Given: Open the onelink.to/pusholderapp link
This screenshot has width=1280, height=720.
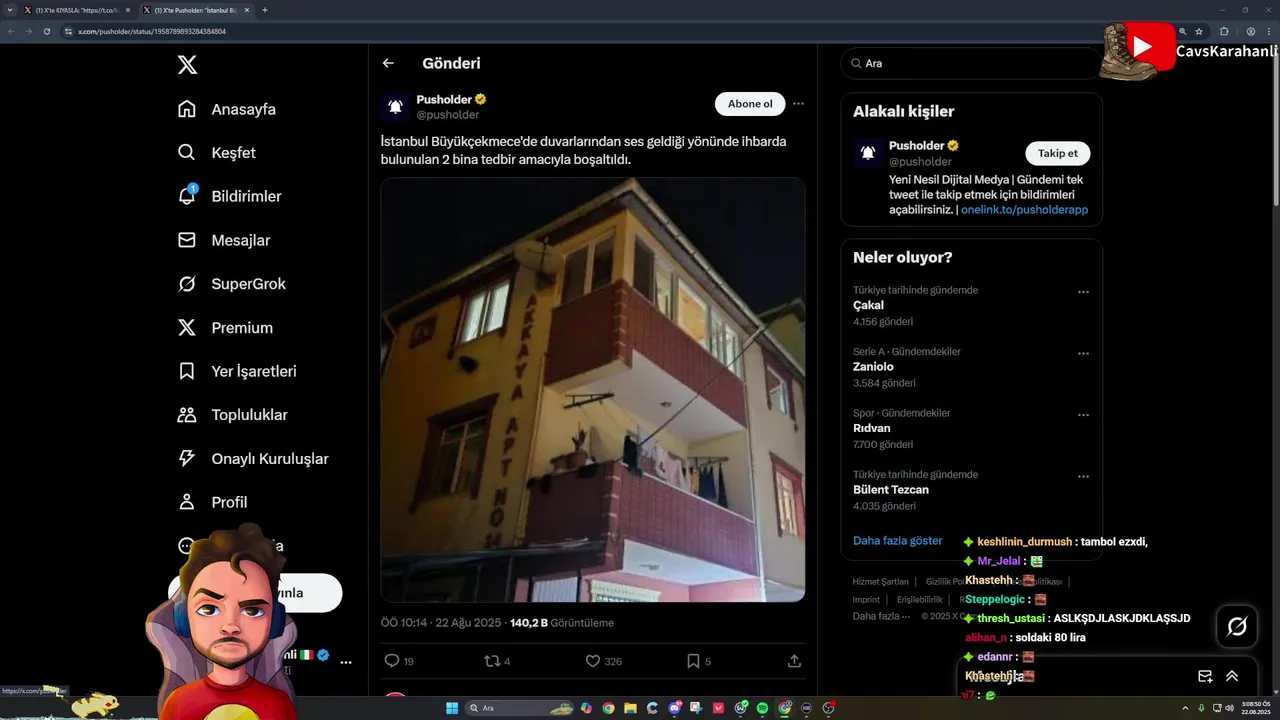Looking at the screenshot, I should (x=1024, y=210).
